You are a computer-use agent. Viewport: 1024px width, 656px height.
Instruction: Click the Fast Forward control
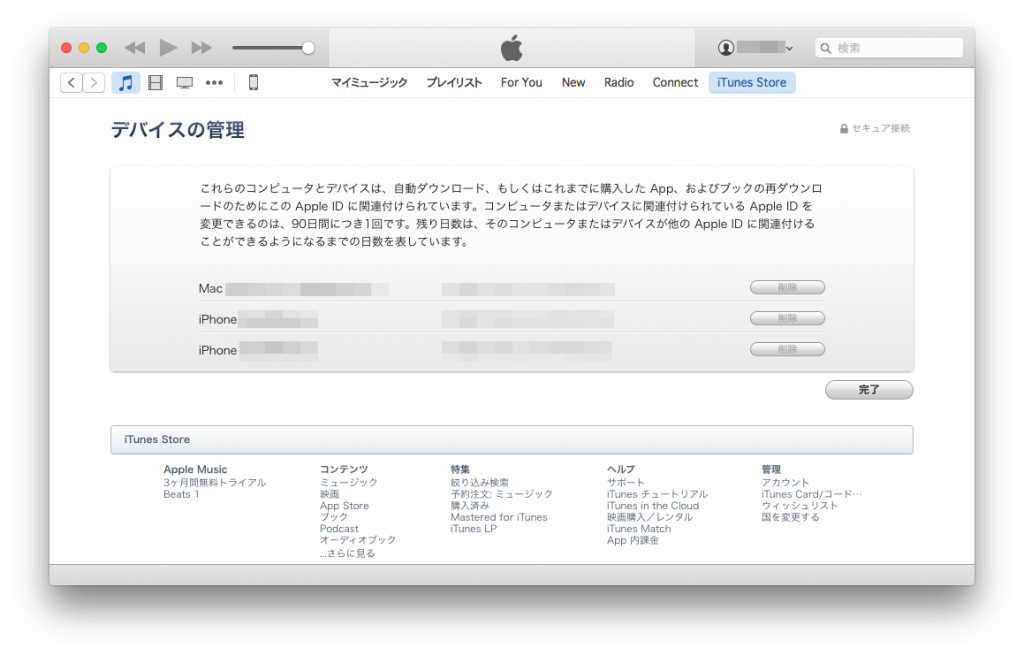[202, 47]
